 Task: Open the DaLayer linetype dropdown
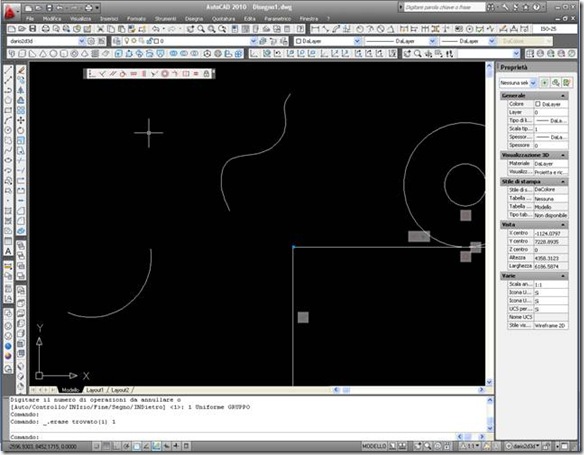pyautogui.click(x=432, y=41)
